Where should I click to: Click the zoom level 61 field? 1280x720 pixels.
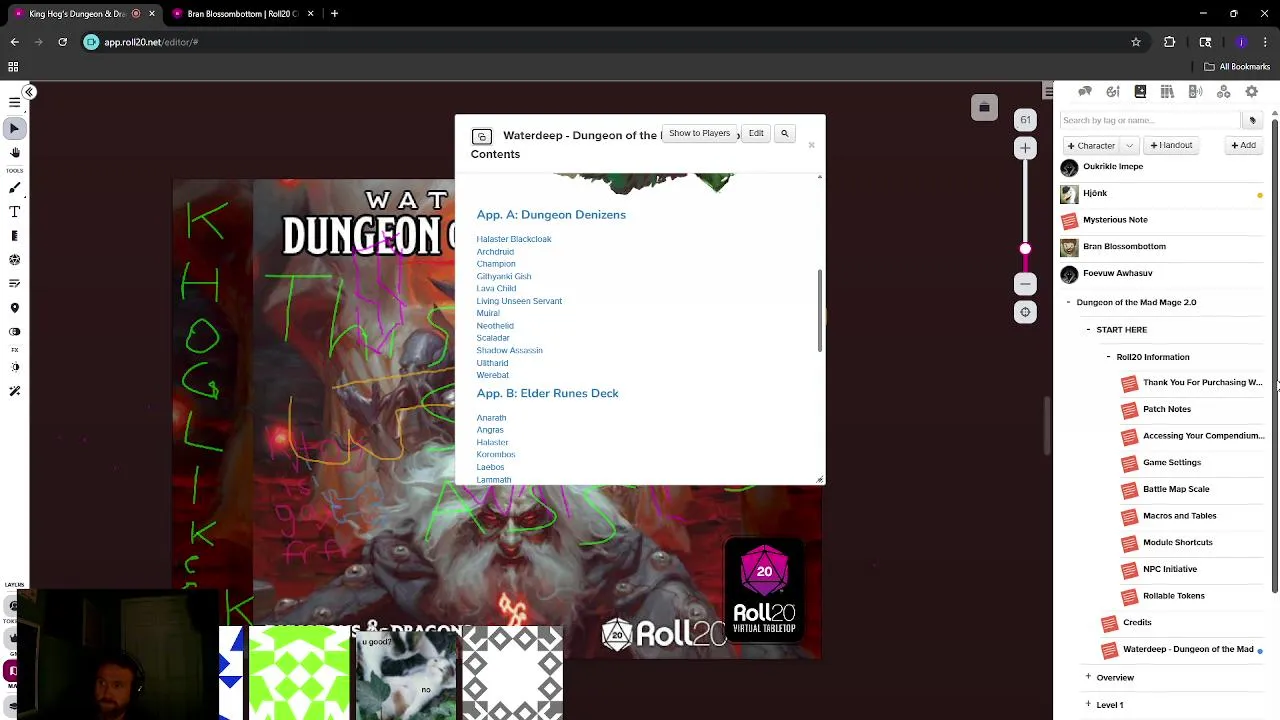1025,120
